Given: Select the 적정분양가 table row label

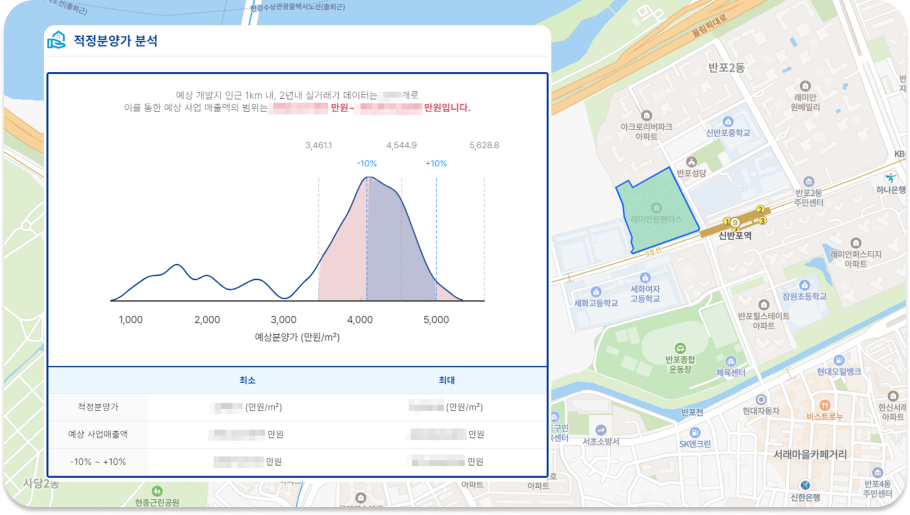Looking at the screenshot, I should coord(98,407).
